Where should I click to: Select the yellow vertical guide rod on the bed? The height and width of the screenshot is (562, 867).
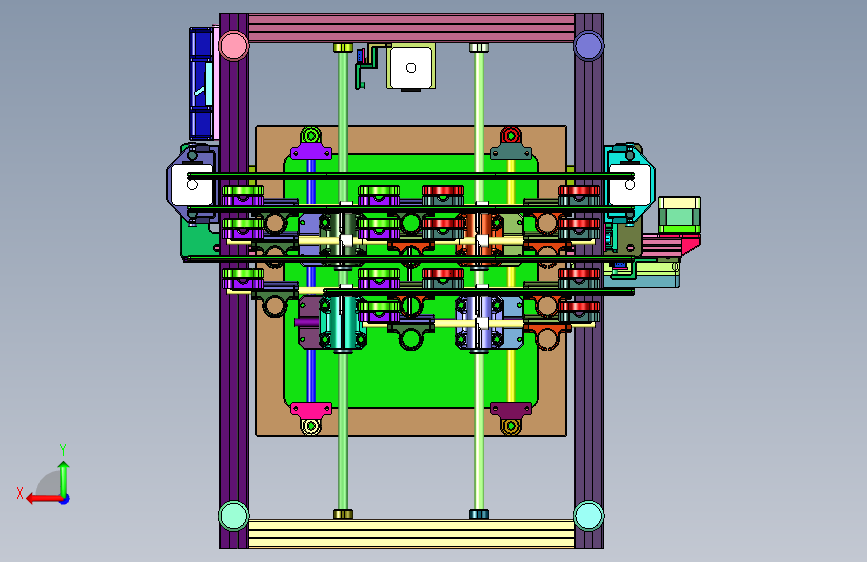click(511, 376)
